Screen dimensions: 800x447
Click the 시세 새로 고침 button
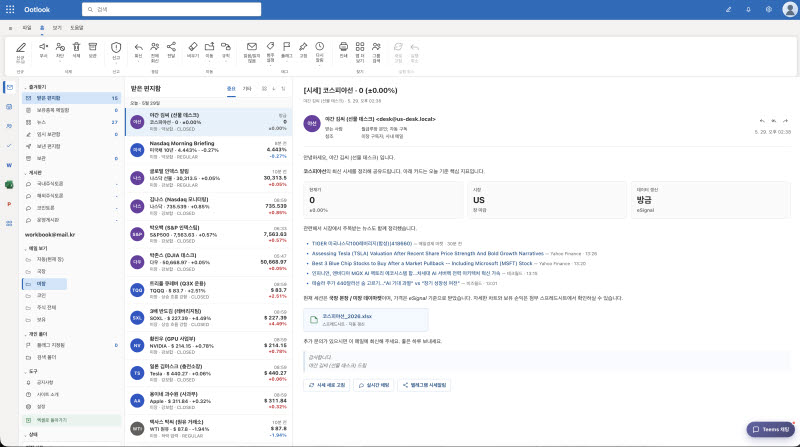[x=327, y=385]
